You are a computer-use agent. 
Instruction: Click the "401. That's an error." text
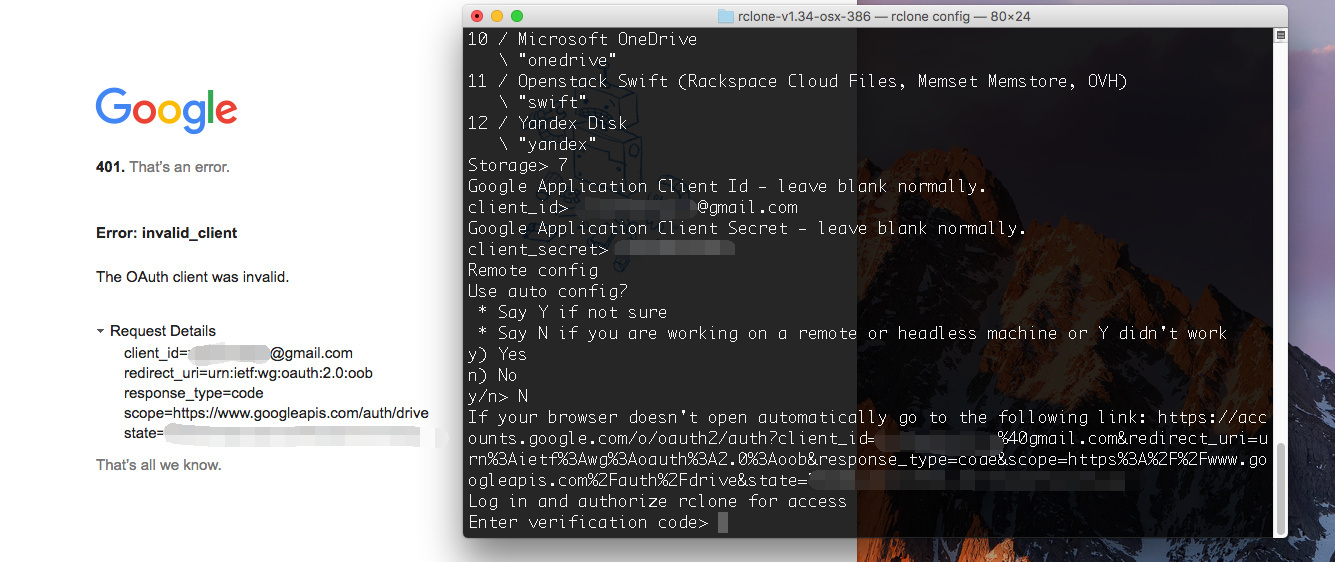pyautogui.click(x=162, y=167)
